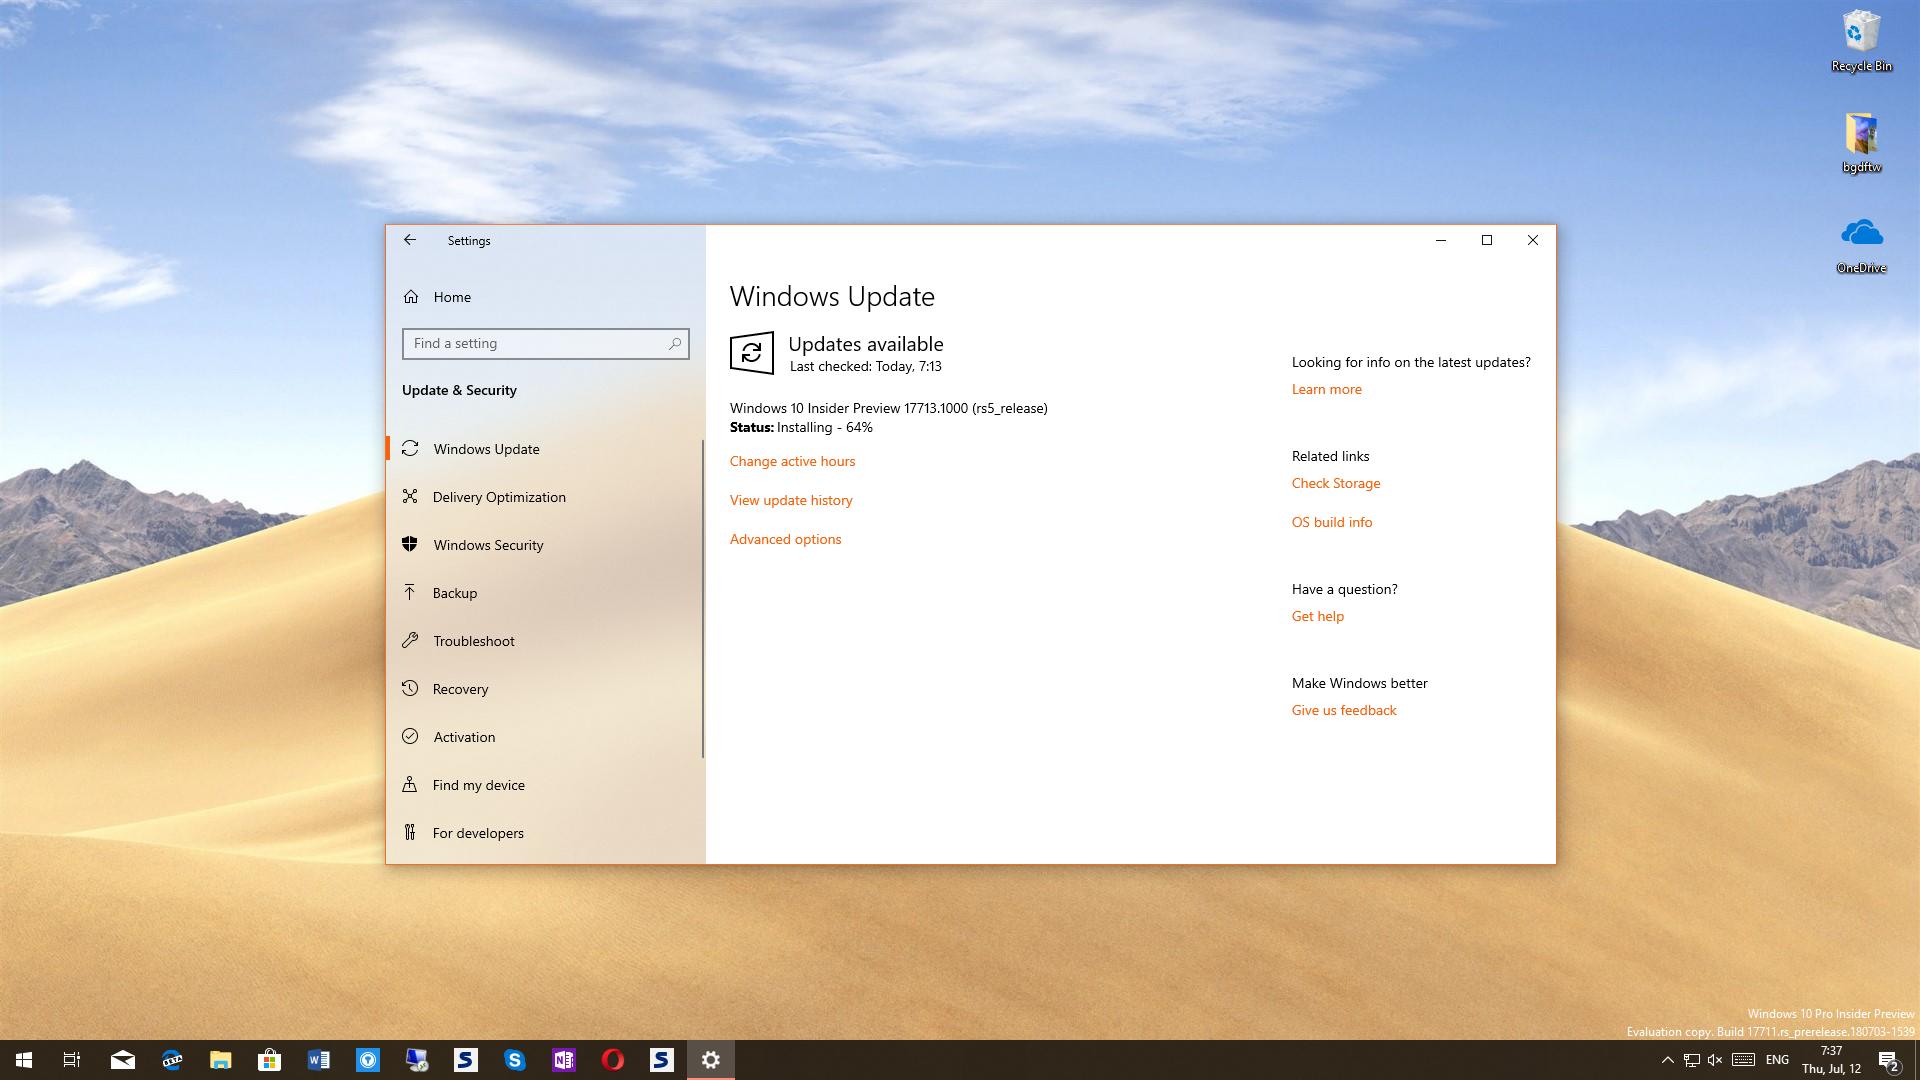Launch Opera browser from taskbar

(613, 1060)
